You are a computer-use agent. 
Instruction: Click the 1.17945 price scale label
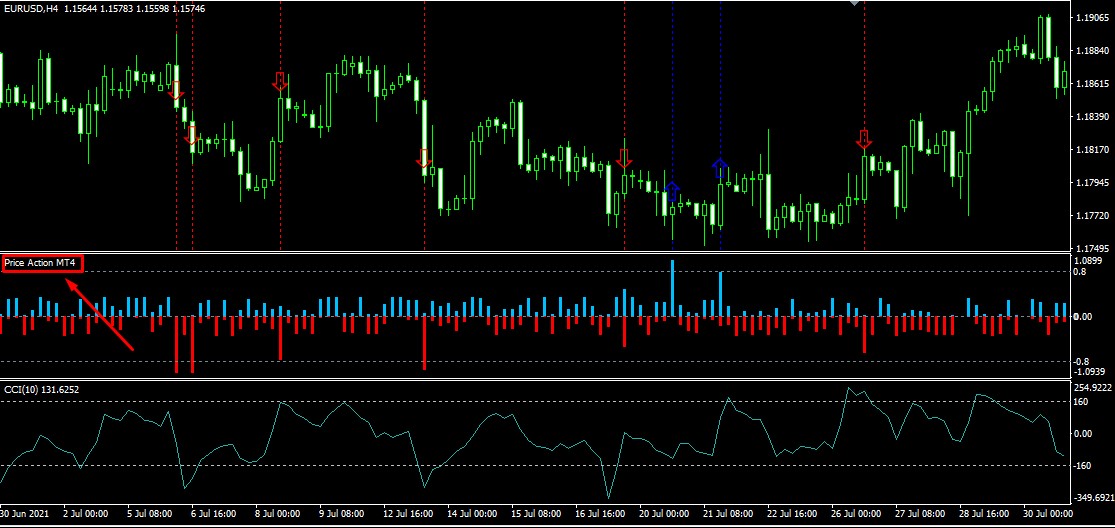pyautogui.click(x=1093, y=183)
